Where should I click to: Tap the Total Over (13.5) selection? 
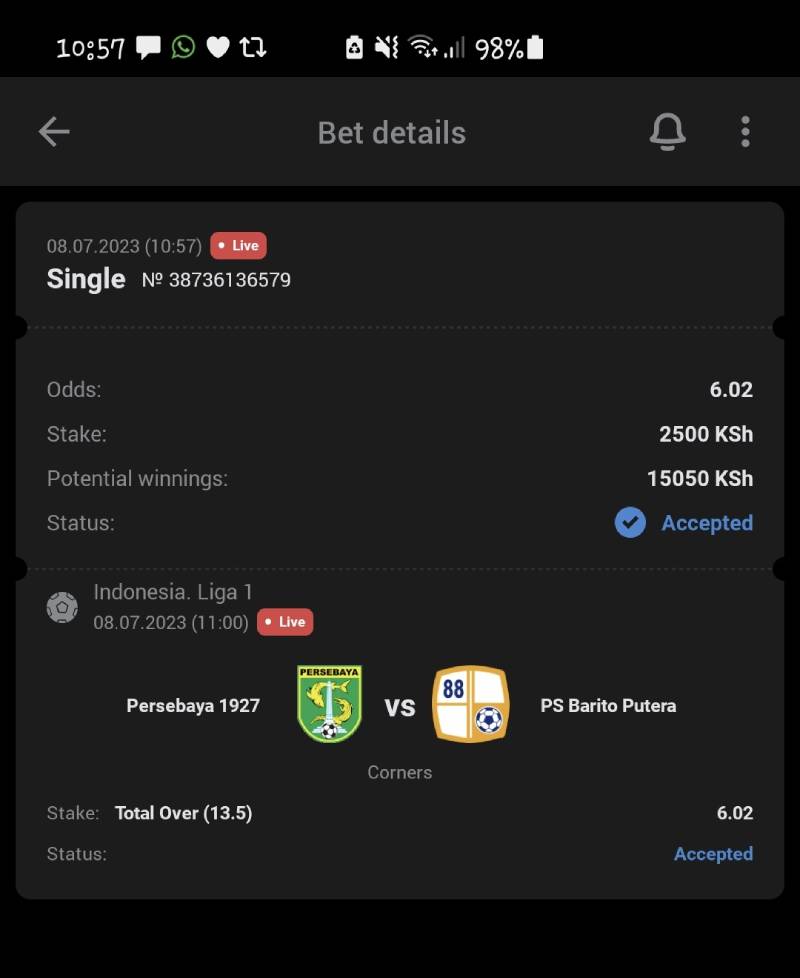click(x=183, y=813)
